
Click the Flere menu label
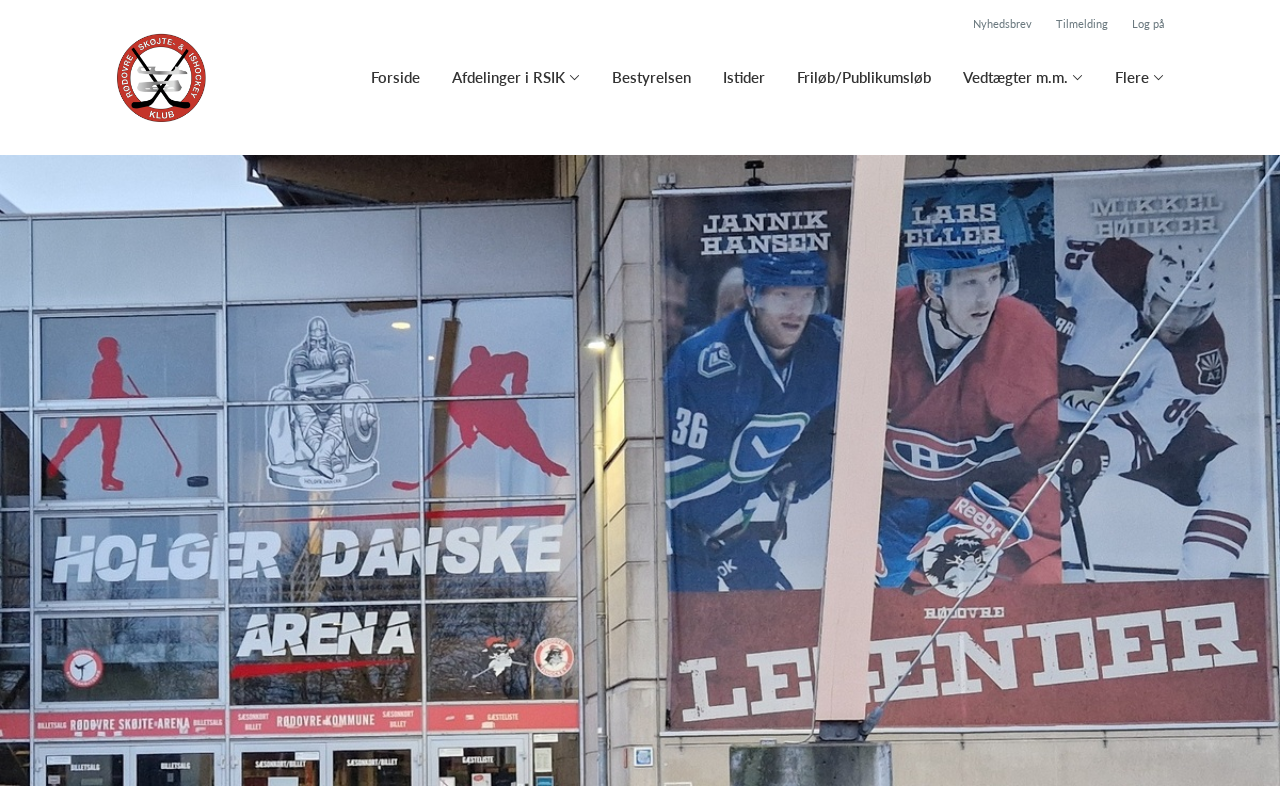(1131, 77)
